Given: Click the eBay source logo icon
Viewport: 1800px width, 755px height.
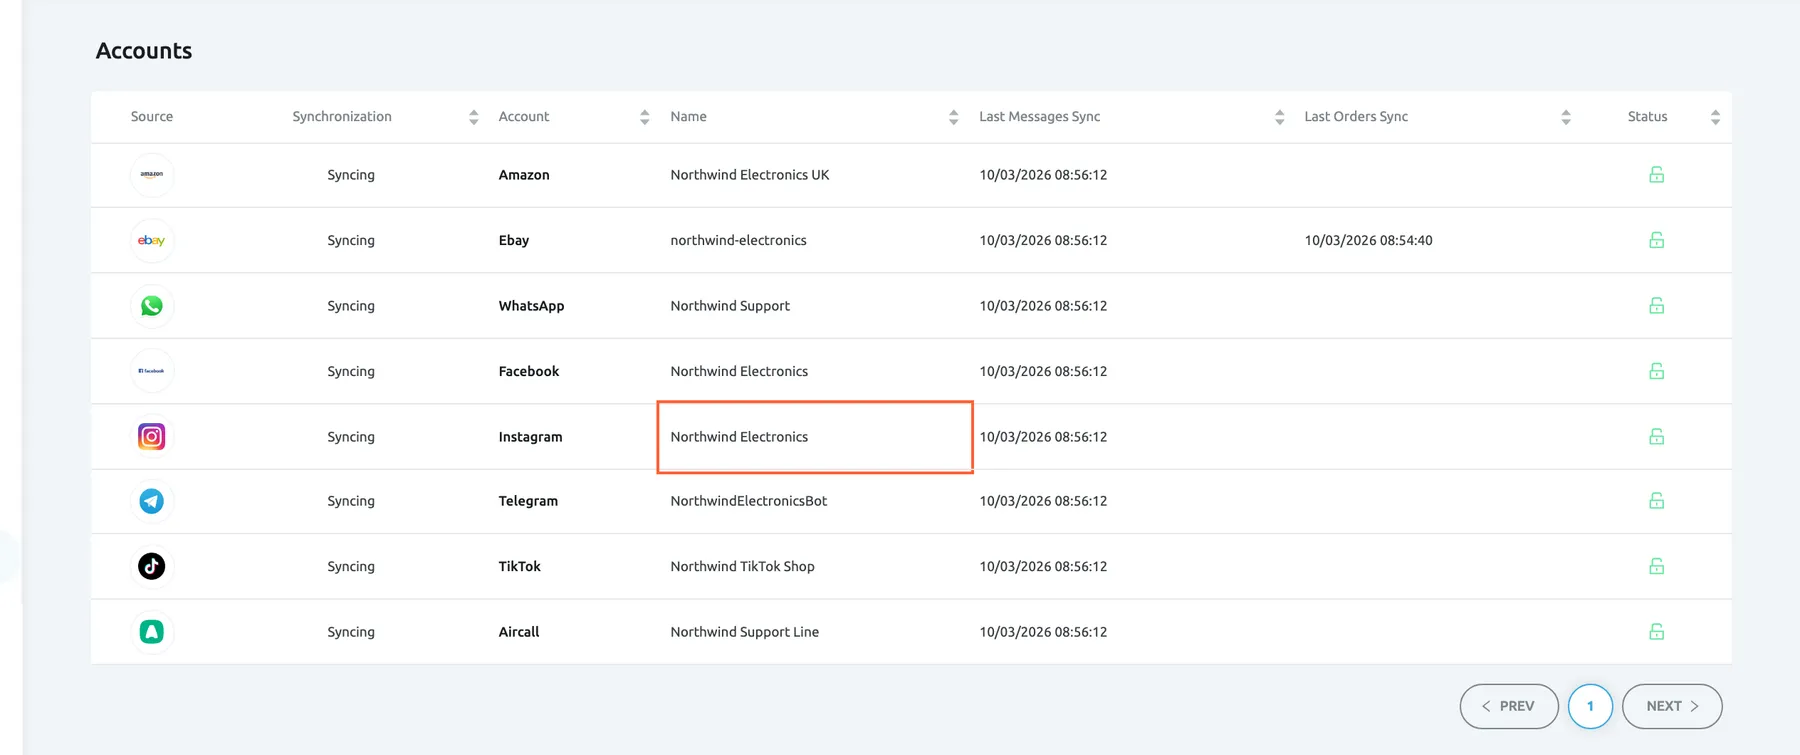Looking at the screenshot, I should (152, 240).
